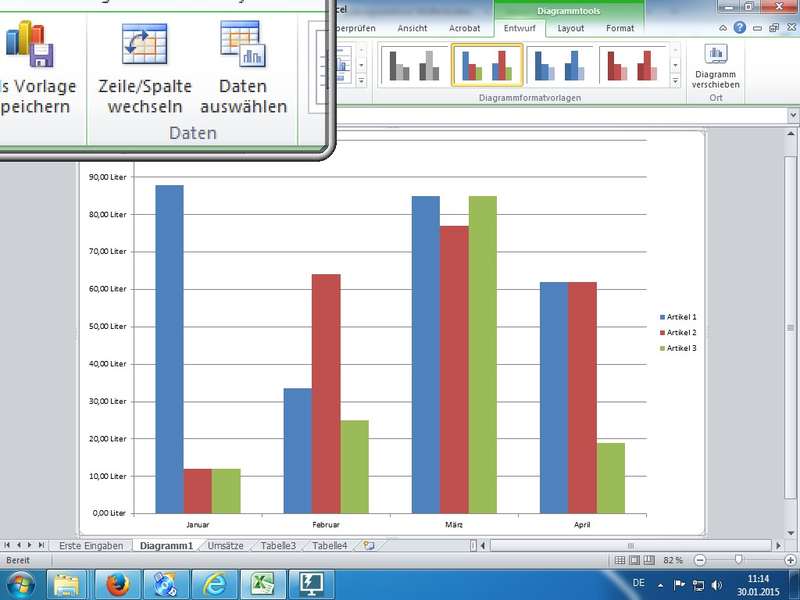Go to last sheet tab arrow
The image size is (800, 600).
coord(41,545)
